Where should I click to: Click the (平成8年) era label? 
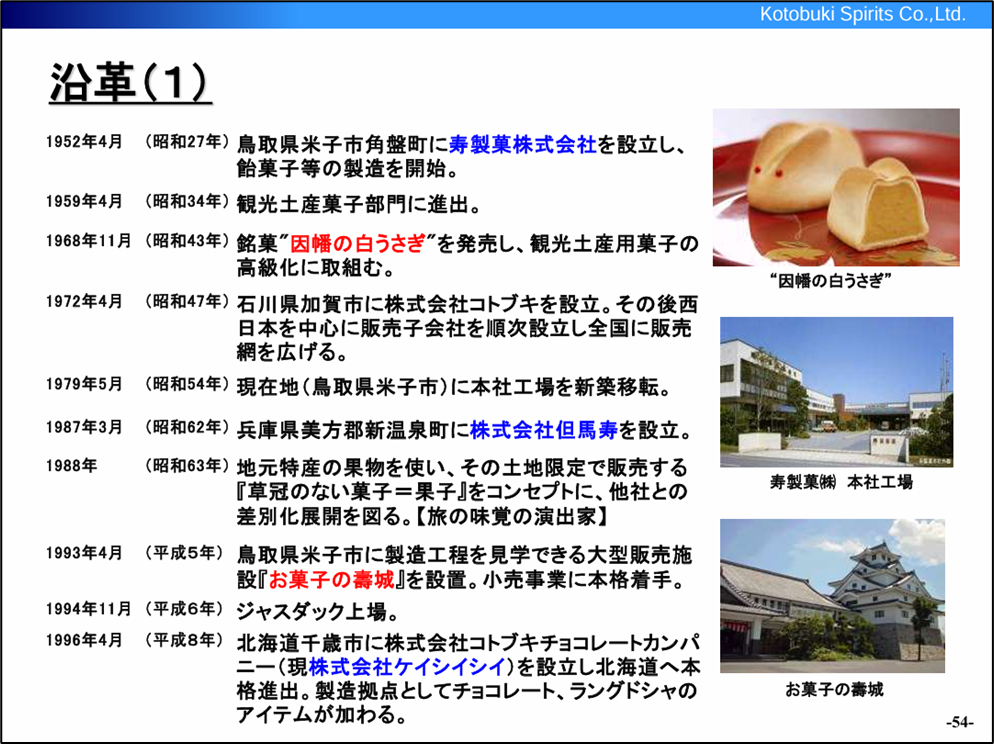[x=186, y=638]
